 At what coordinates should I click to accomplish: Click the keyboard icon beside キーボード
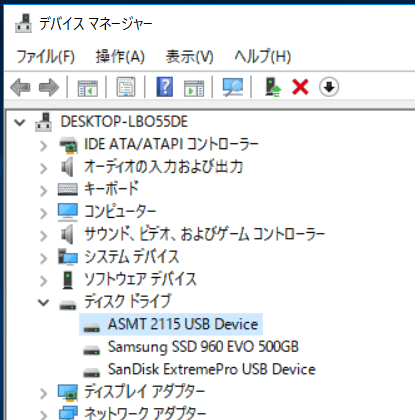[x=68, y=189]
